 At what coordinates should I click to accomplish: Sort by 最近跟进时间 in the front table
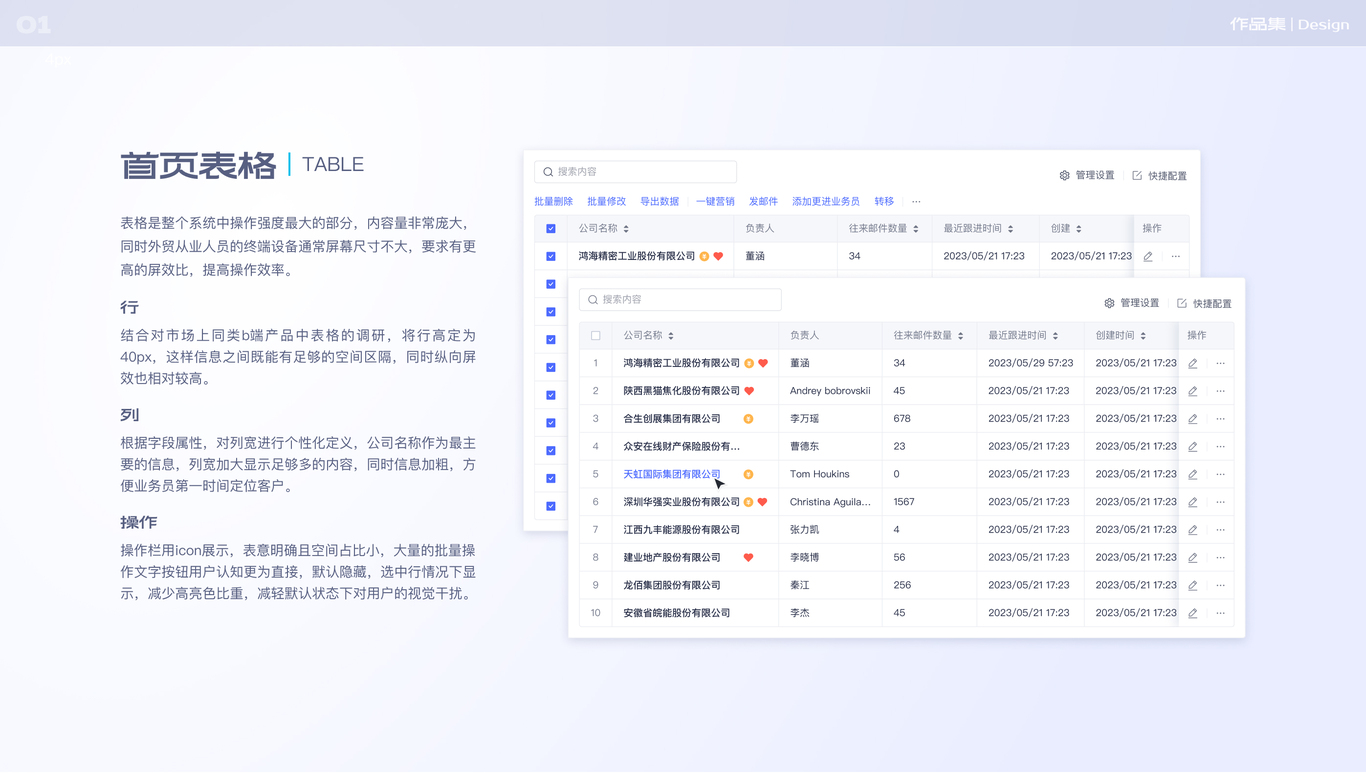[x=1055, y=336]
